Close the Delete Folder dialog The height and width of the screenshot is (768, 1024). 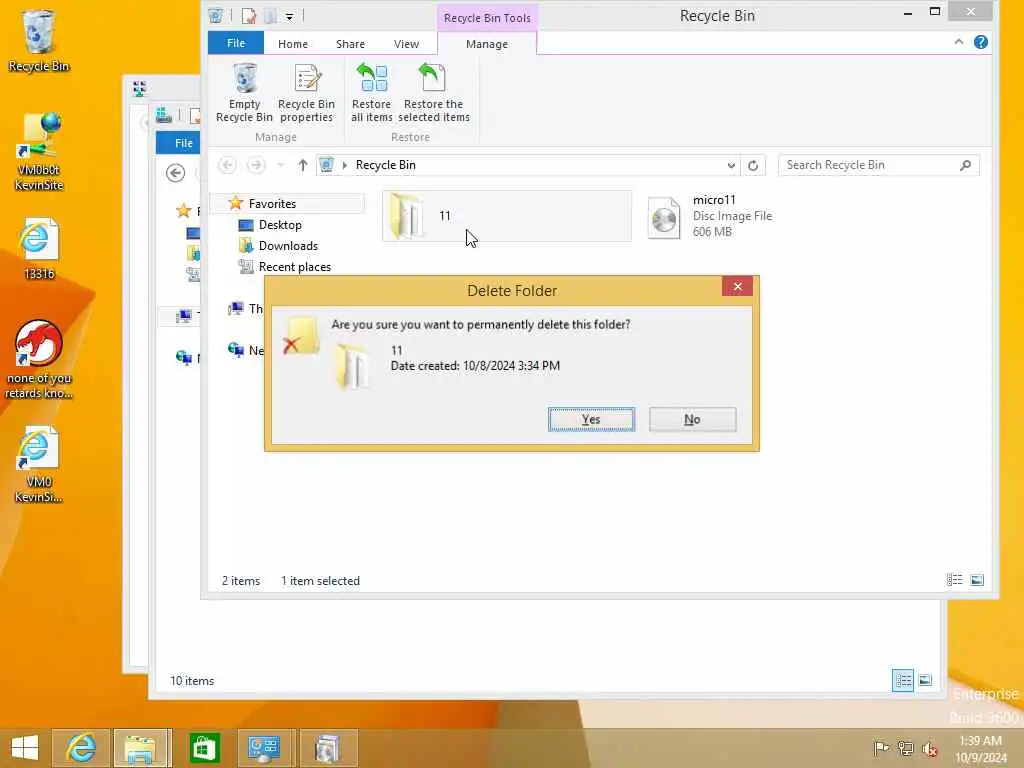tap(737, 287)
